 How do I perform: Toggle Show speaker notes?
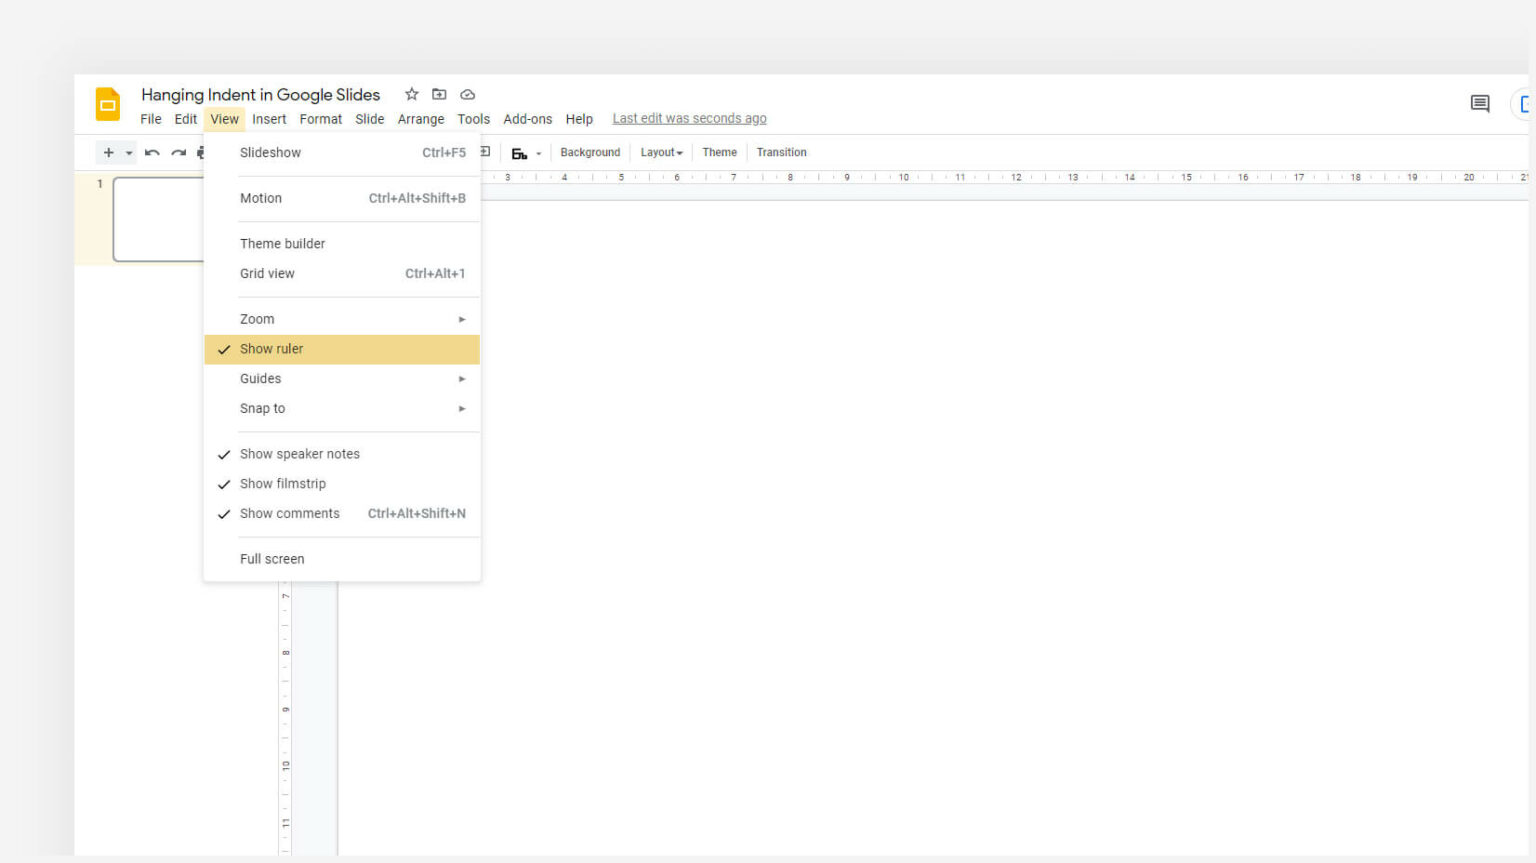(x=342, y=454)
